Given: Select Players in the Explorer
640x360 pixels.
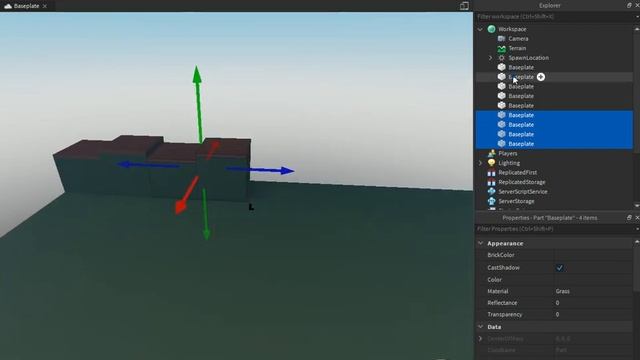Looking at the screenshot, I should 508,153.
